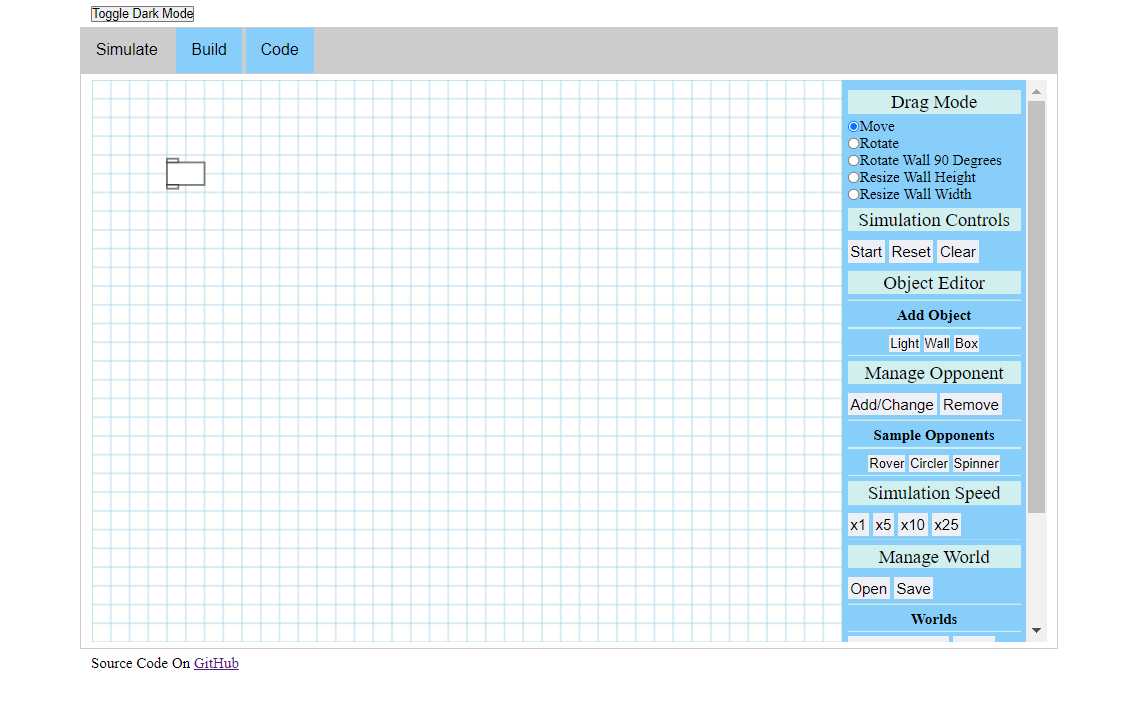Open the Code tab
The image size is (1123, 711).
click(x=279, y=49)
